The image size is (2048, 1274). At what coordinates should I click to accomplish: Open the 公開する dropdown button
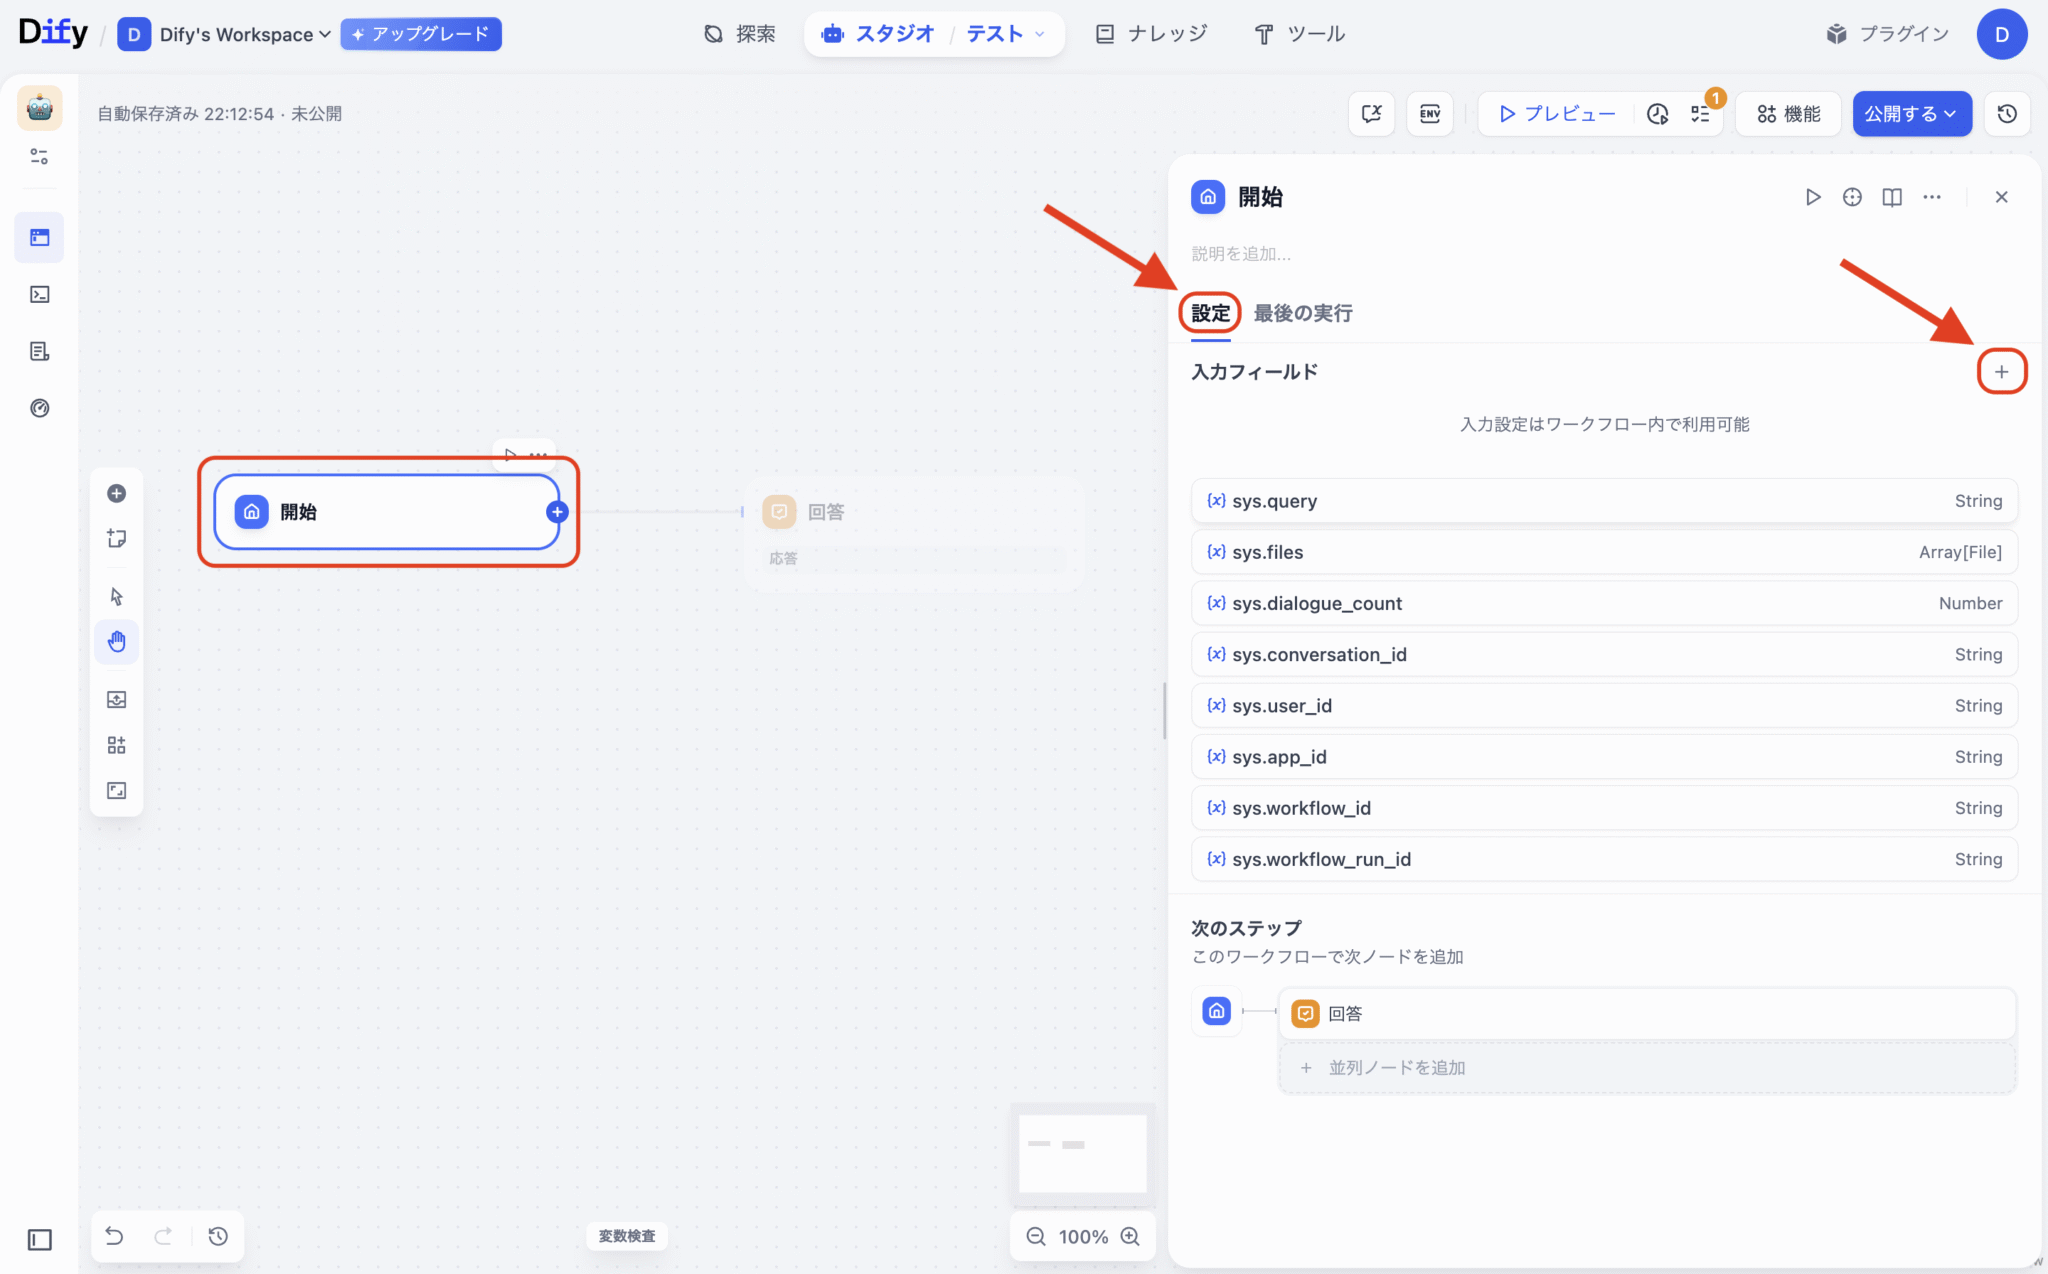coord(1911,114)
